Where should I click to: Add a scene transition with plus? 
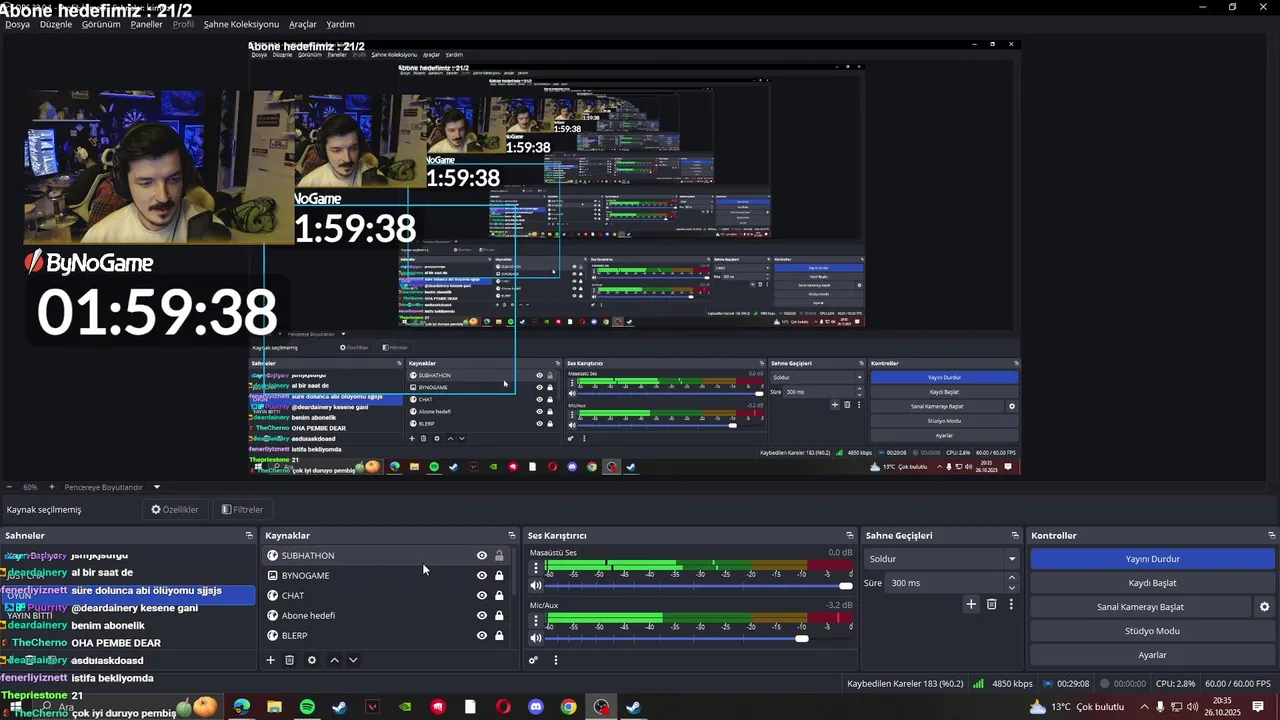[x=971, y=604]
